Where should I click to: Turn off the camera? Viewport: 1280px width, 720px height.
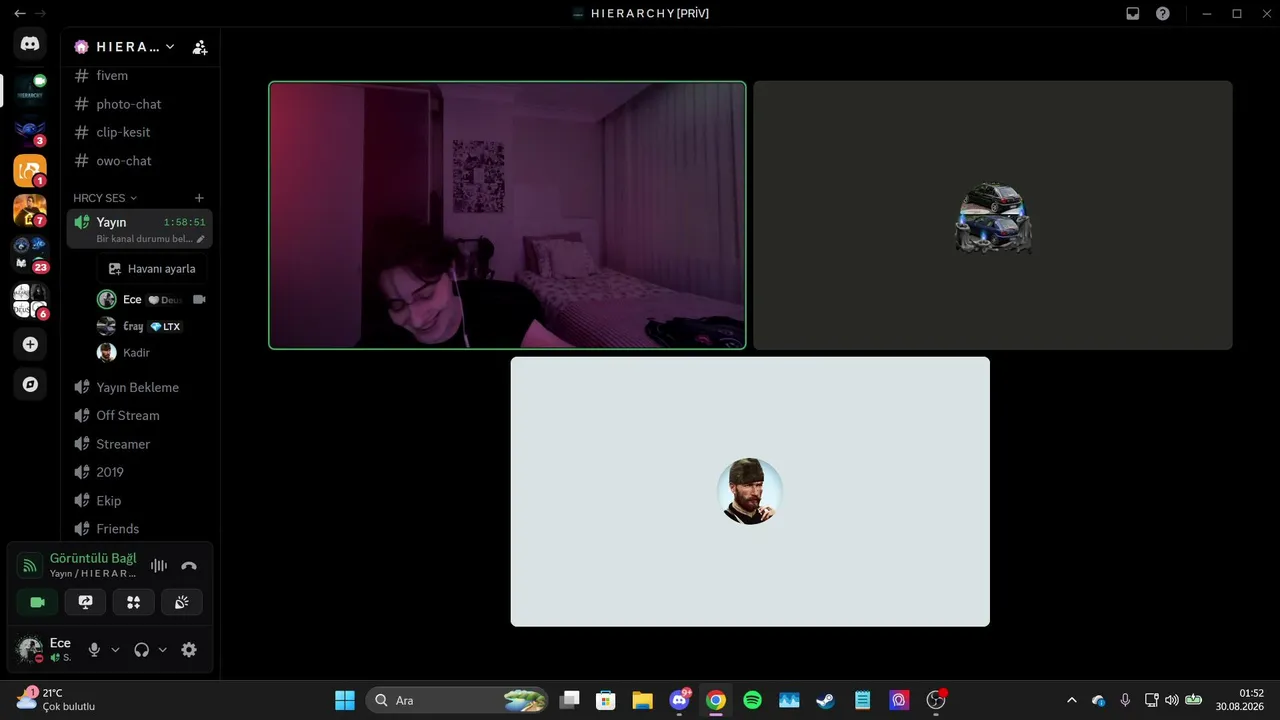click(38, 602)
